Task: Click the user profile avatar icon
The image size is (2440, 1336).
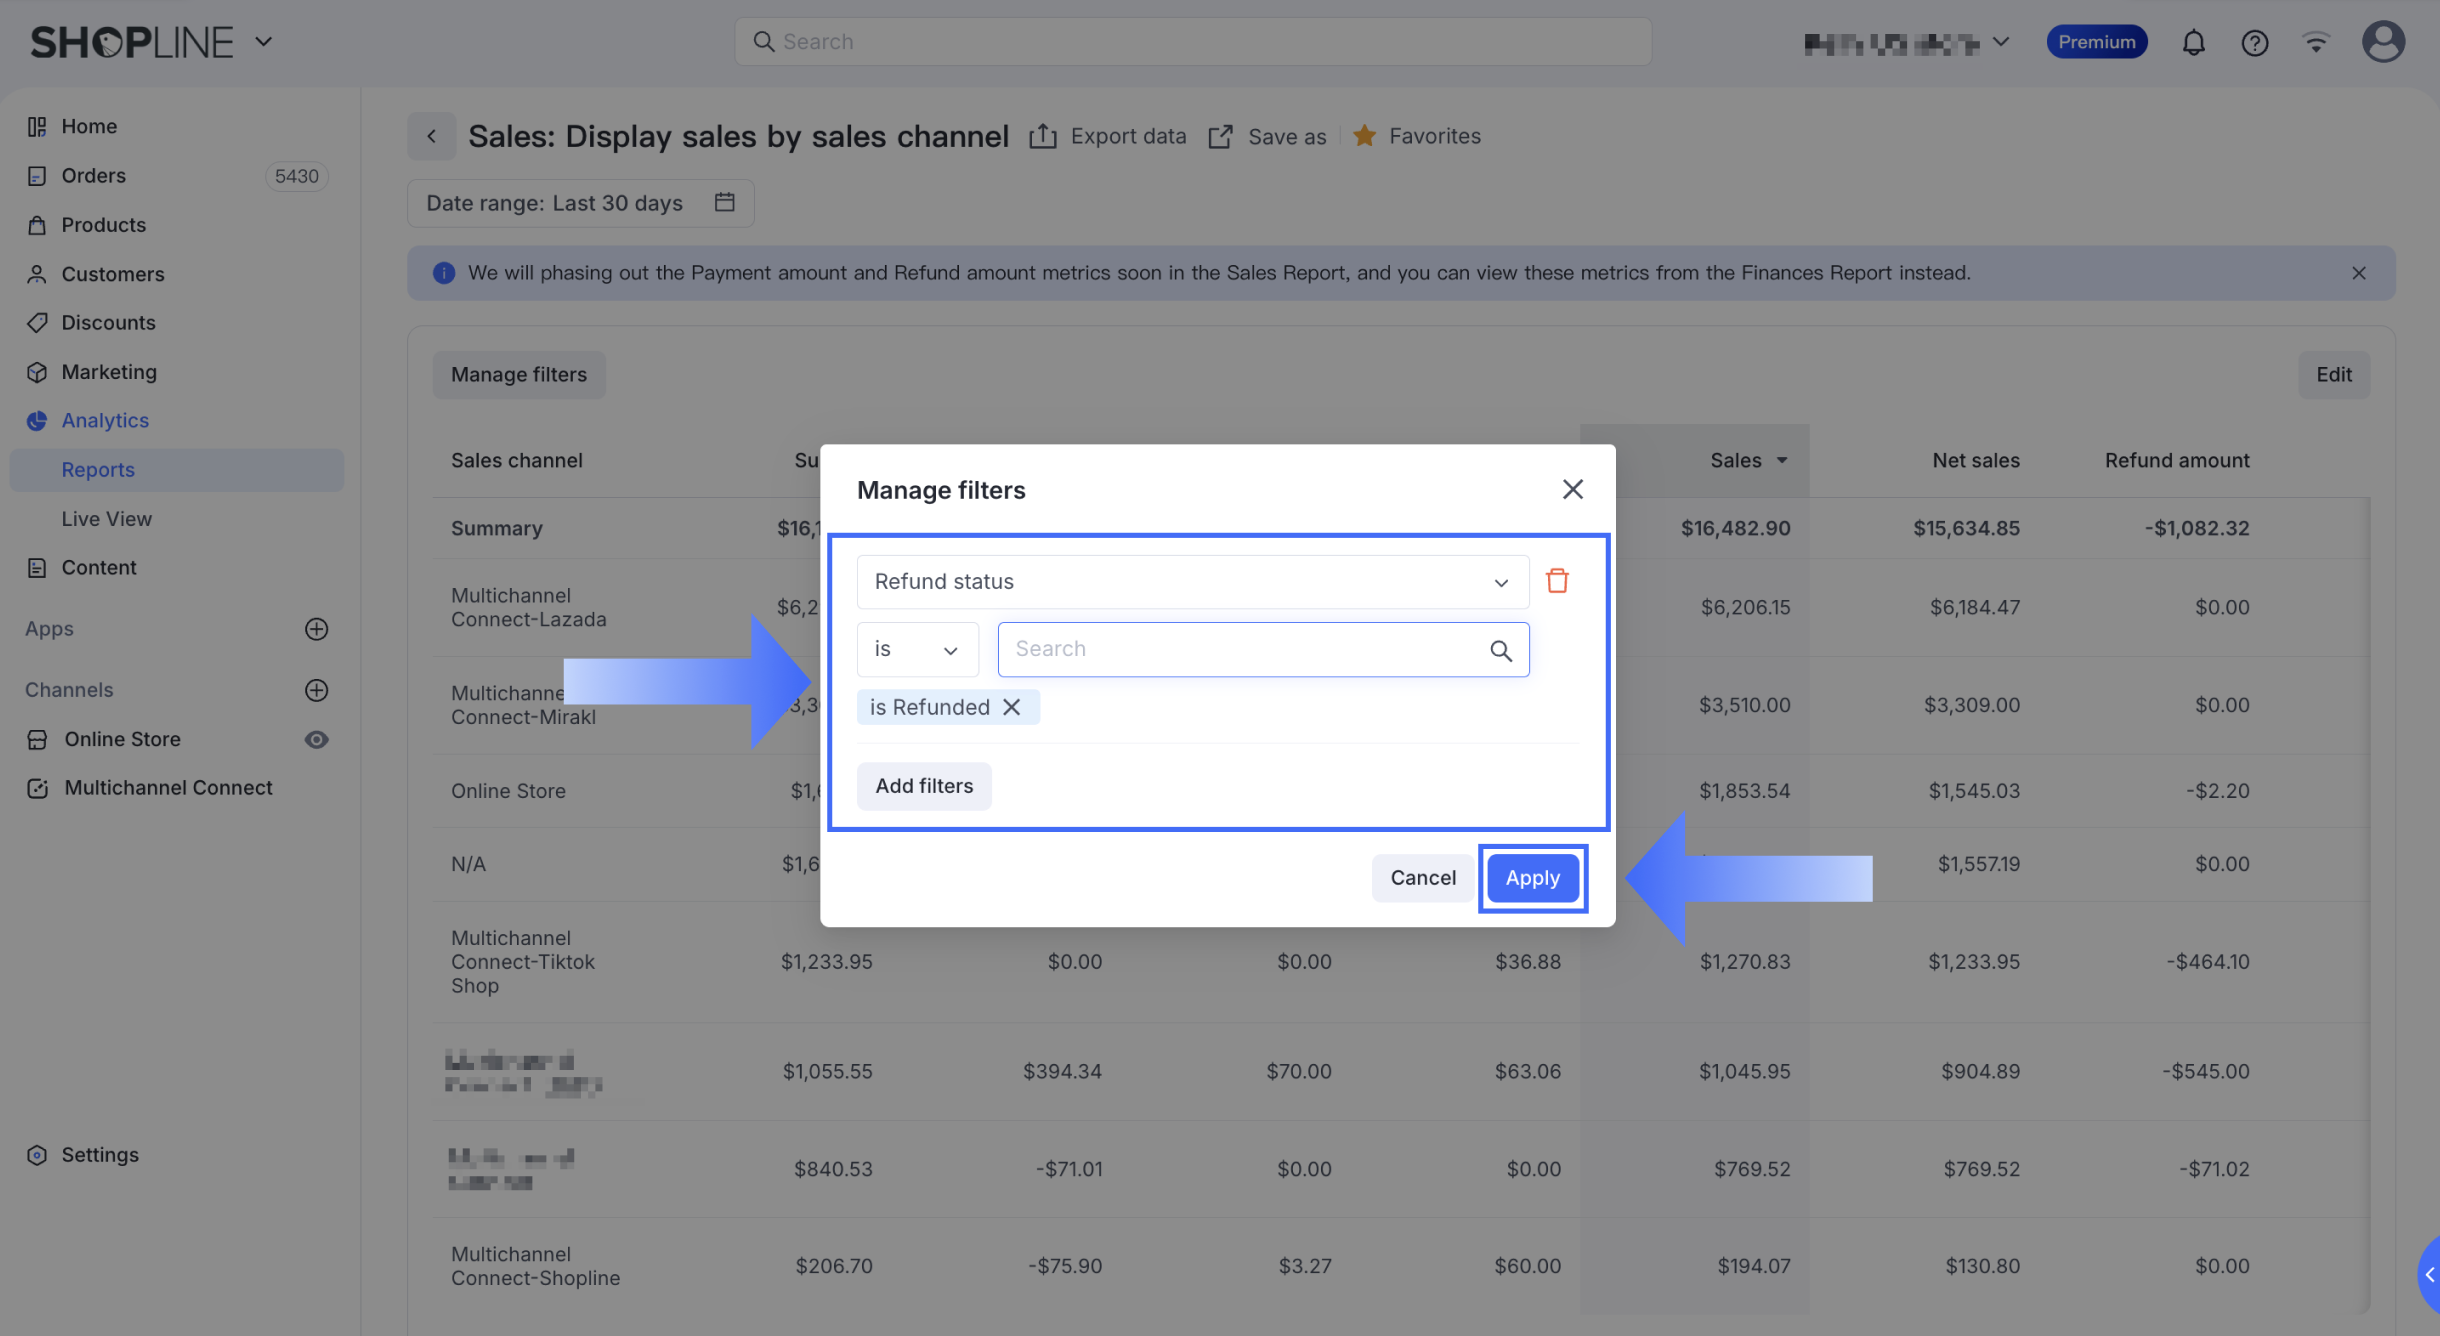Action: click(x=2383, y=42)
